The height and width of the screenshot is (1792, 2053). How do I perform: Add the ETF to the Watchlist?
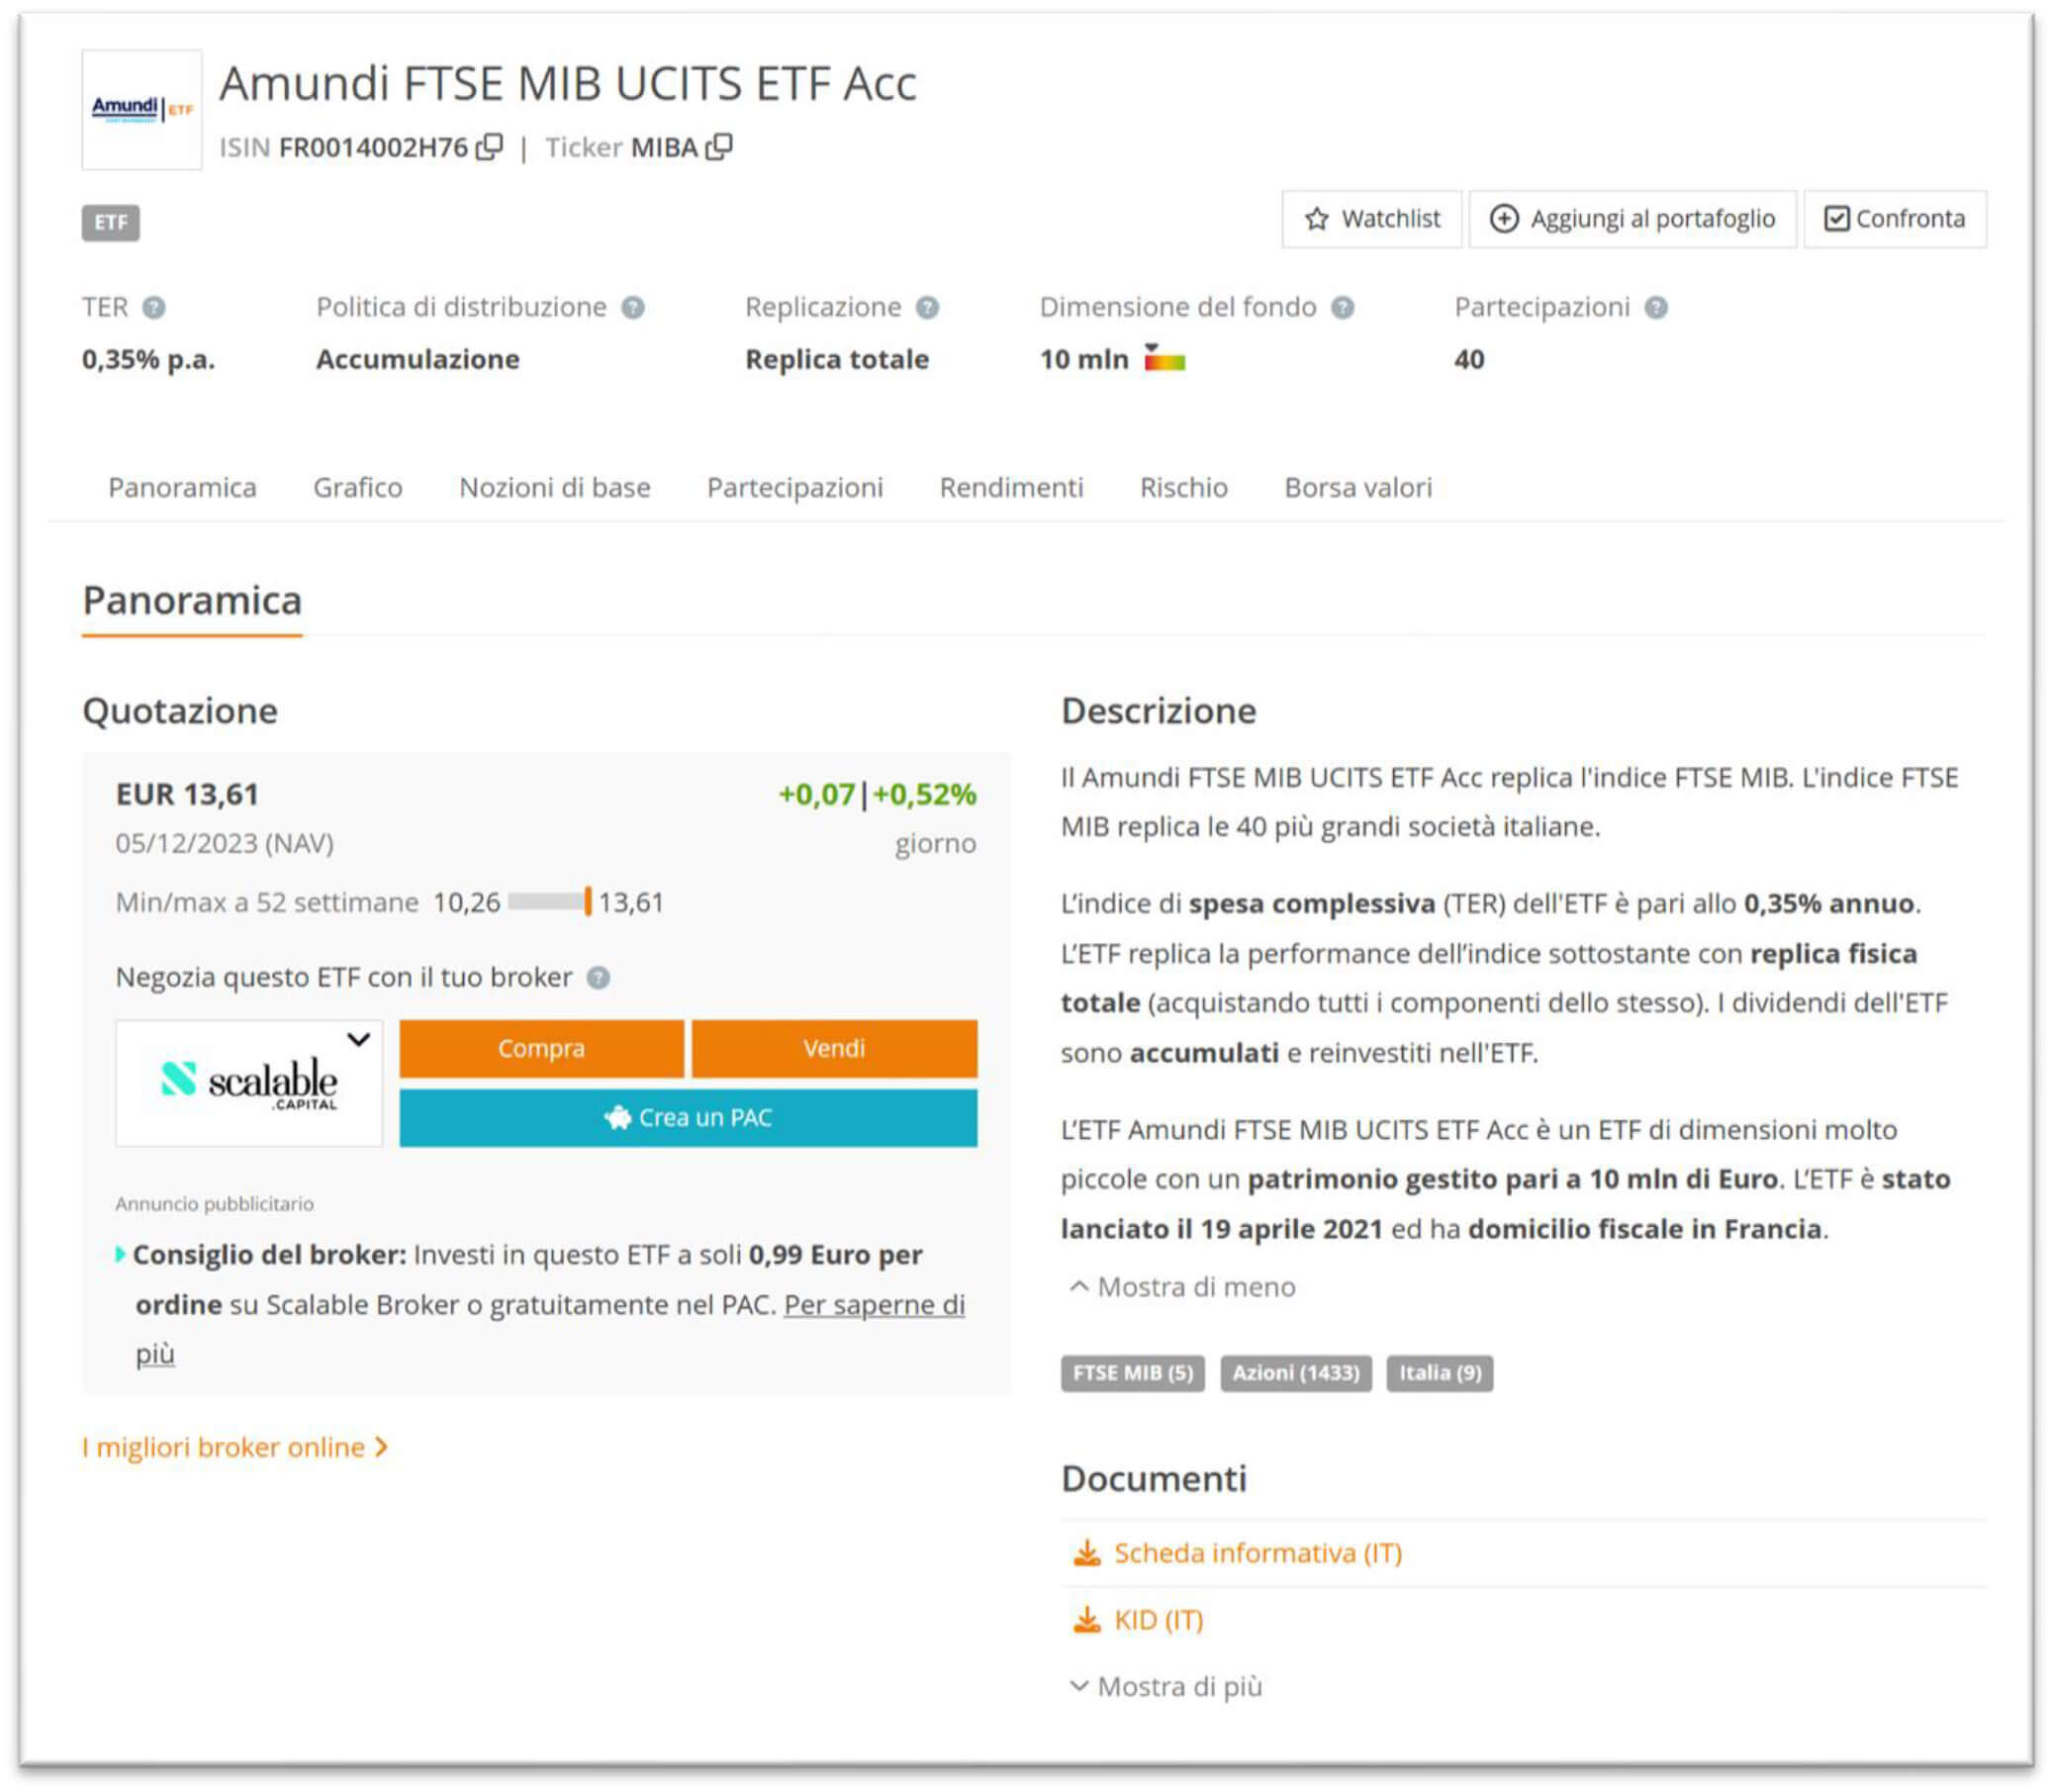(x=1371, y=218)
